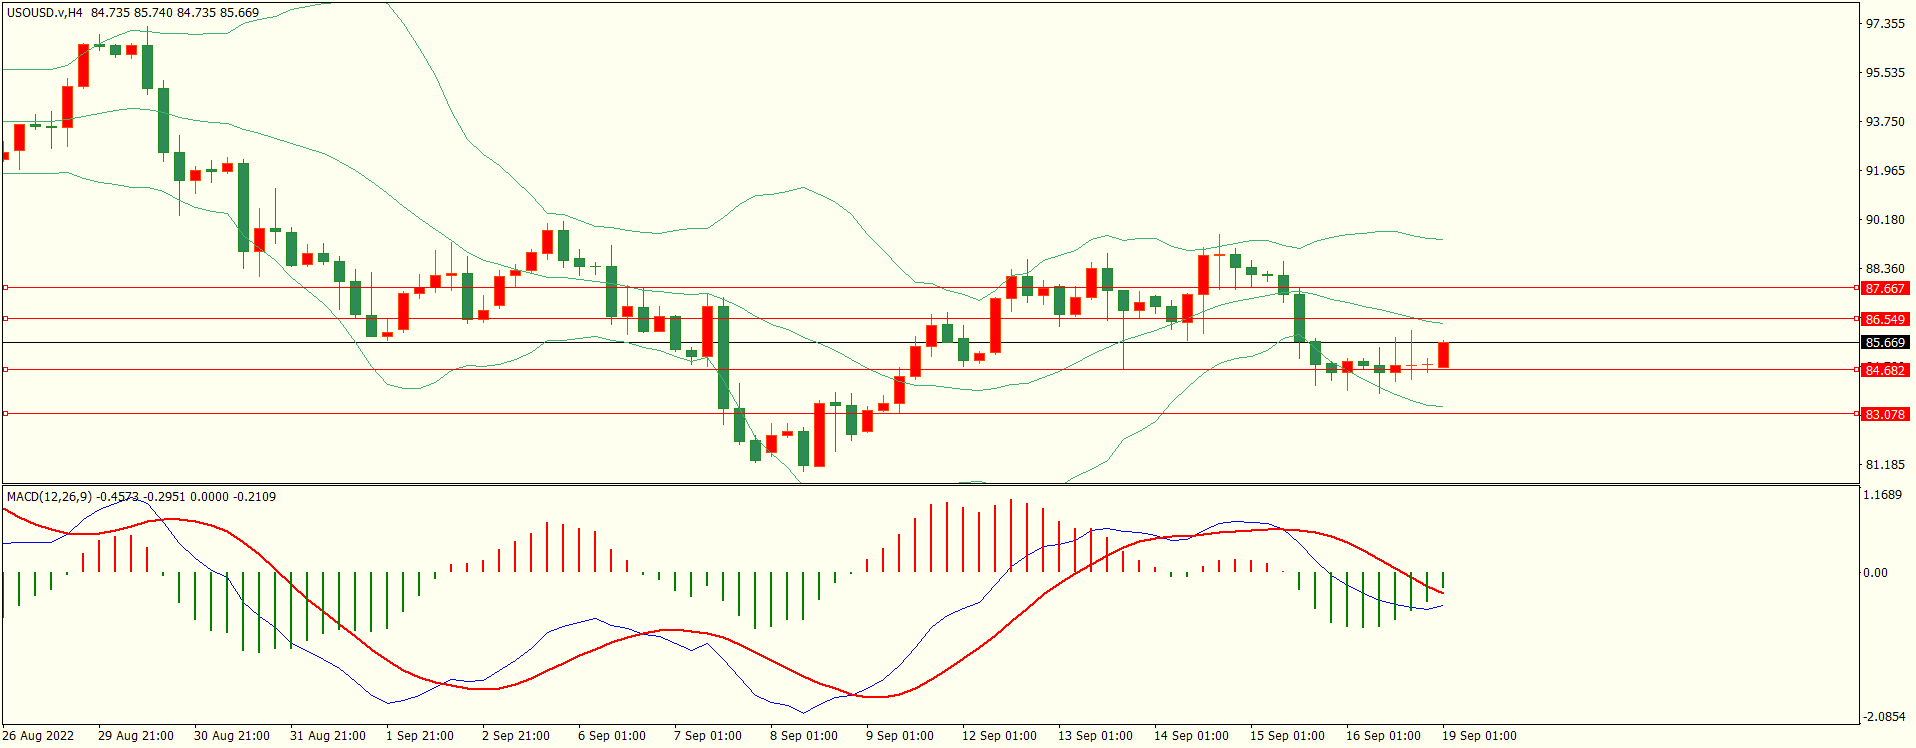
Task: Click the 7 Sep 01:00 time axis label
Action: [x=708, y=736]
